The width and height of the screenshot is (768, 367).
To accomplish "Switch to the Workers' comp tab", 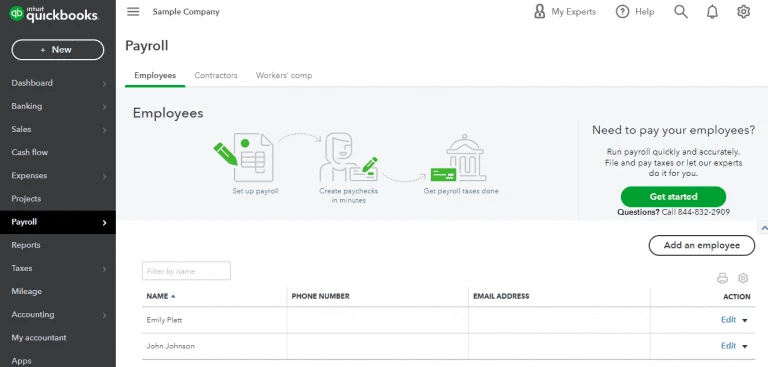I will tap(284, 75).
